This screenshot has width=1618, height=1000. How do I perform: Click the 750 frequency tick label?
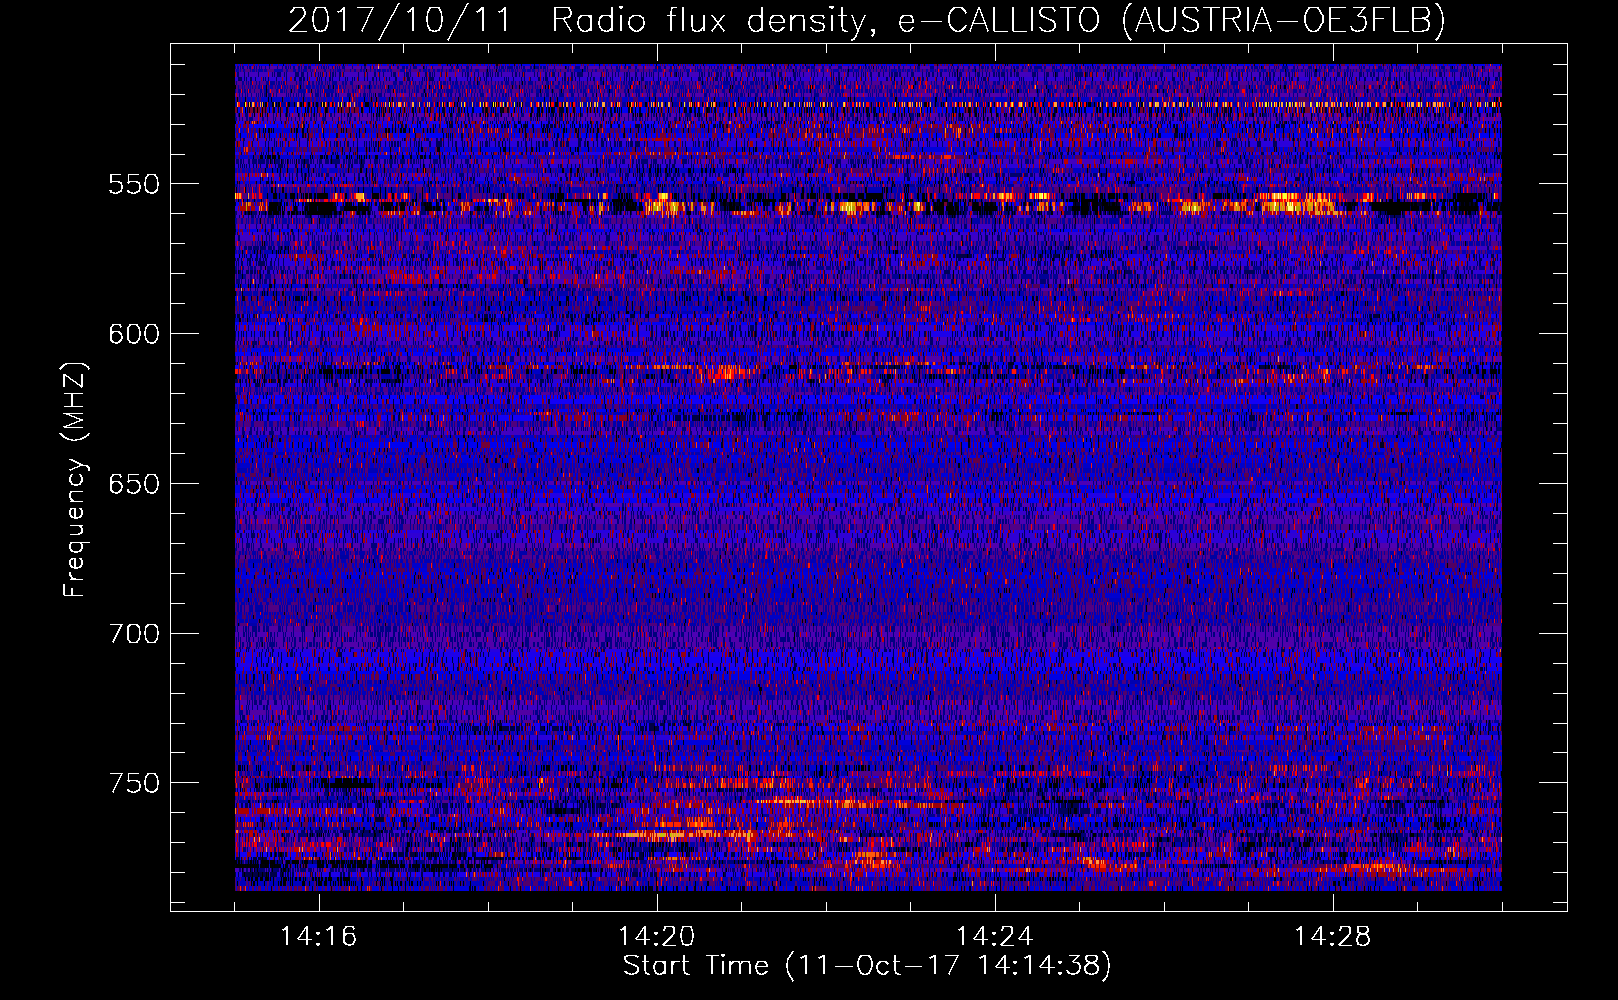click(134, 782)
